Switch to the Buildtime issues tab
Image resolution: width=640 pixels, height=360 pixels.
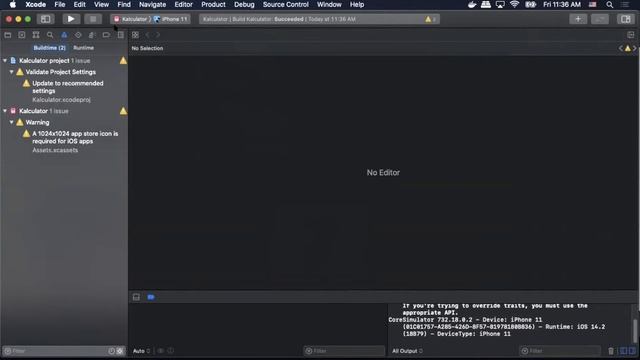(49, 48)
